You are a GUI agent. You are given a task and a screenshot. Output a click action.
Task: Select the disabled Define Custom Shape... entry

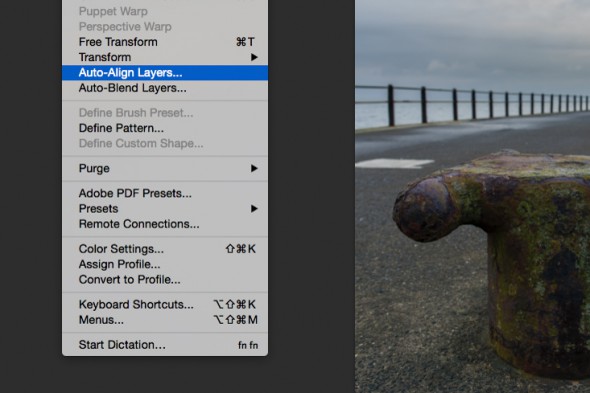tap(165, 143)
